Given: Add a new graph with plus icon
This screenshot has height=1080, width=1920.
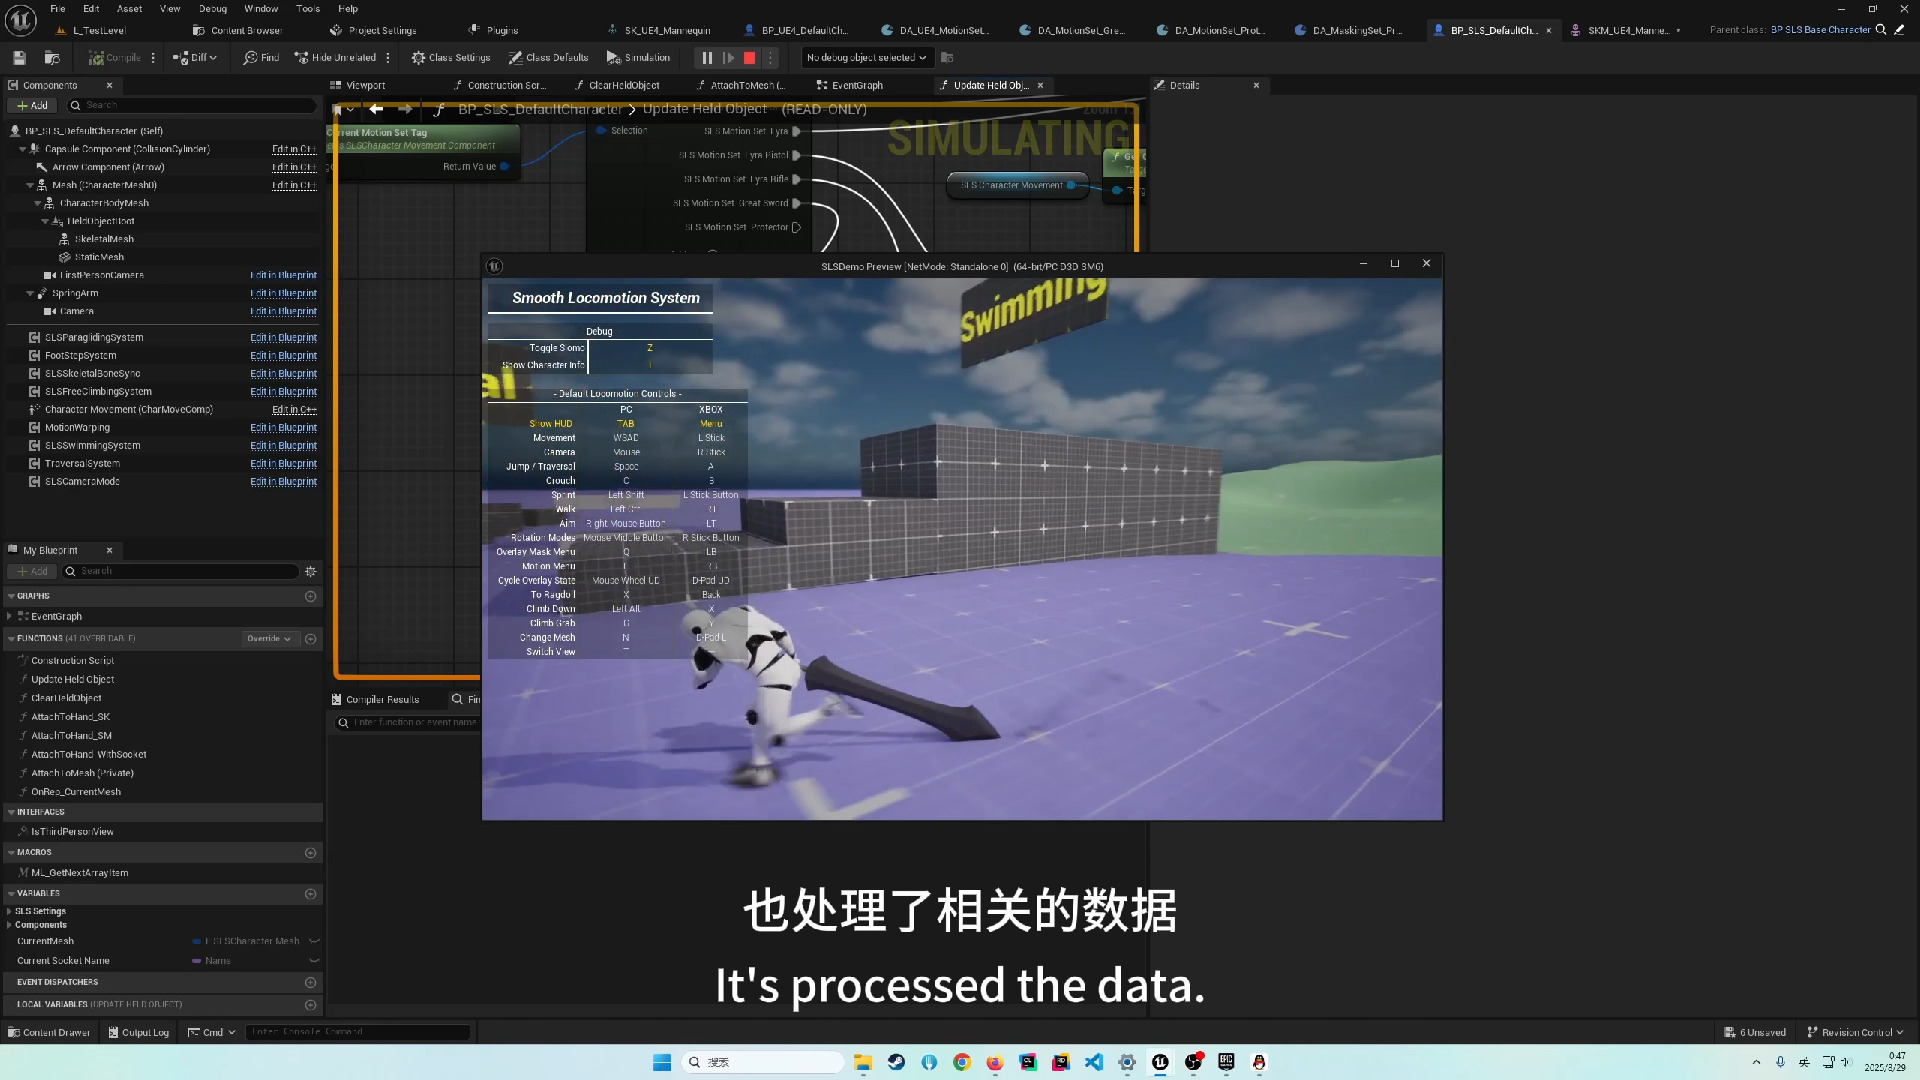Looking at the screenshot, I should 311,596.
